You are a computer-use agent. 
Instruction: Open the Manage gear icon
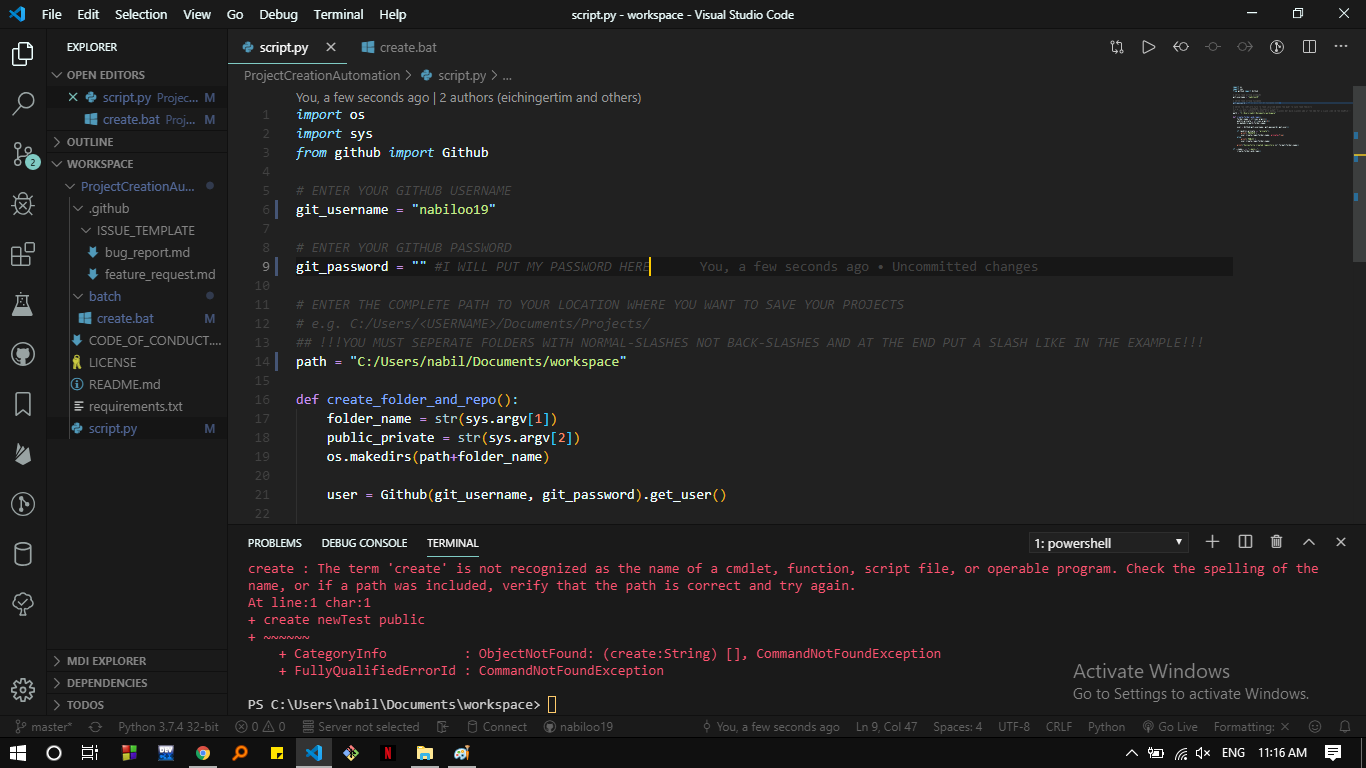pos(23,690)
